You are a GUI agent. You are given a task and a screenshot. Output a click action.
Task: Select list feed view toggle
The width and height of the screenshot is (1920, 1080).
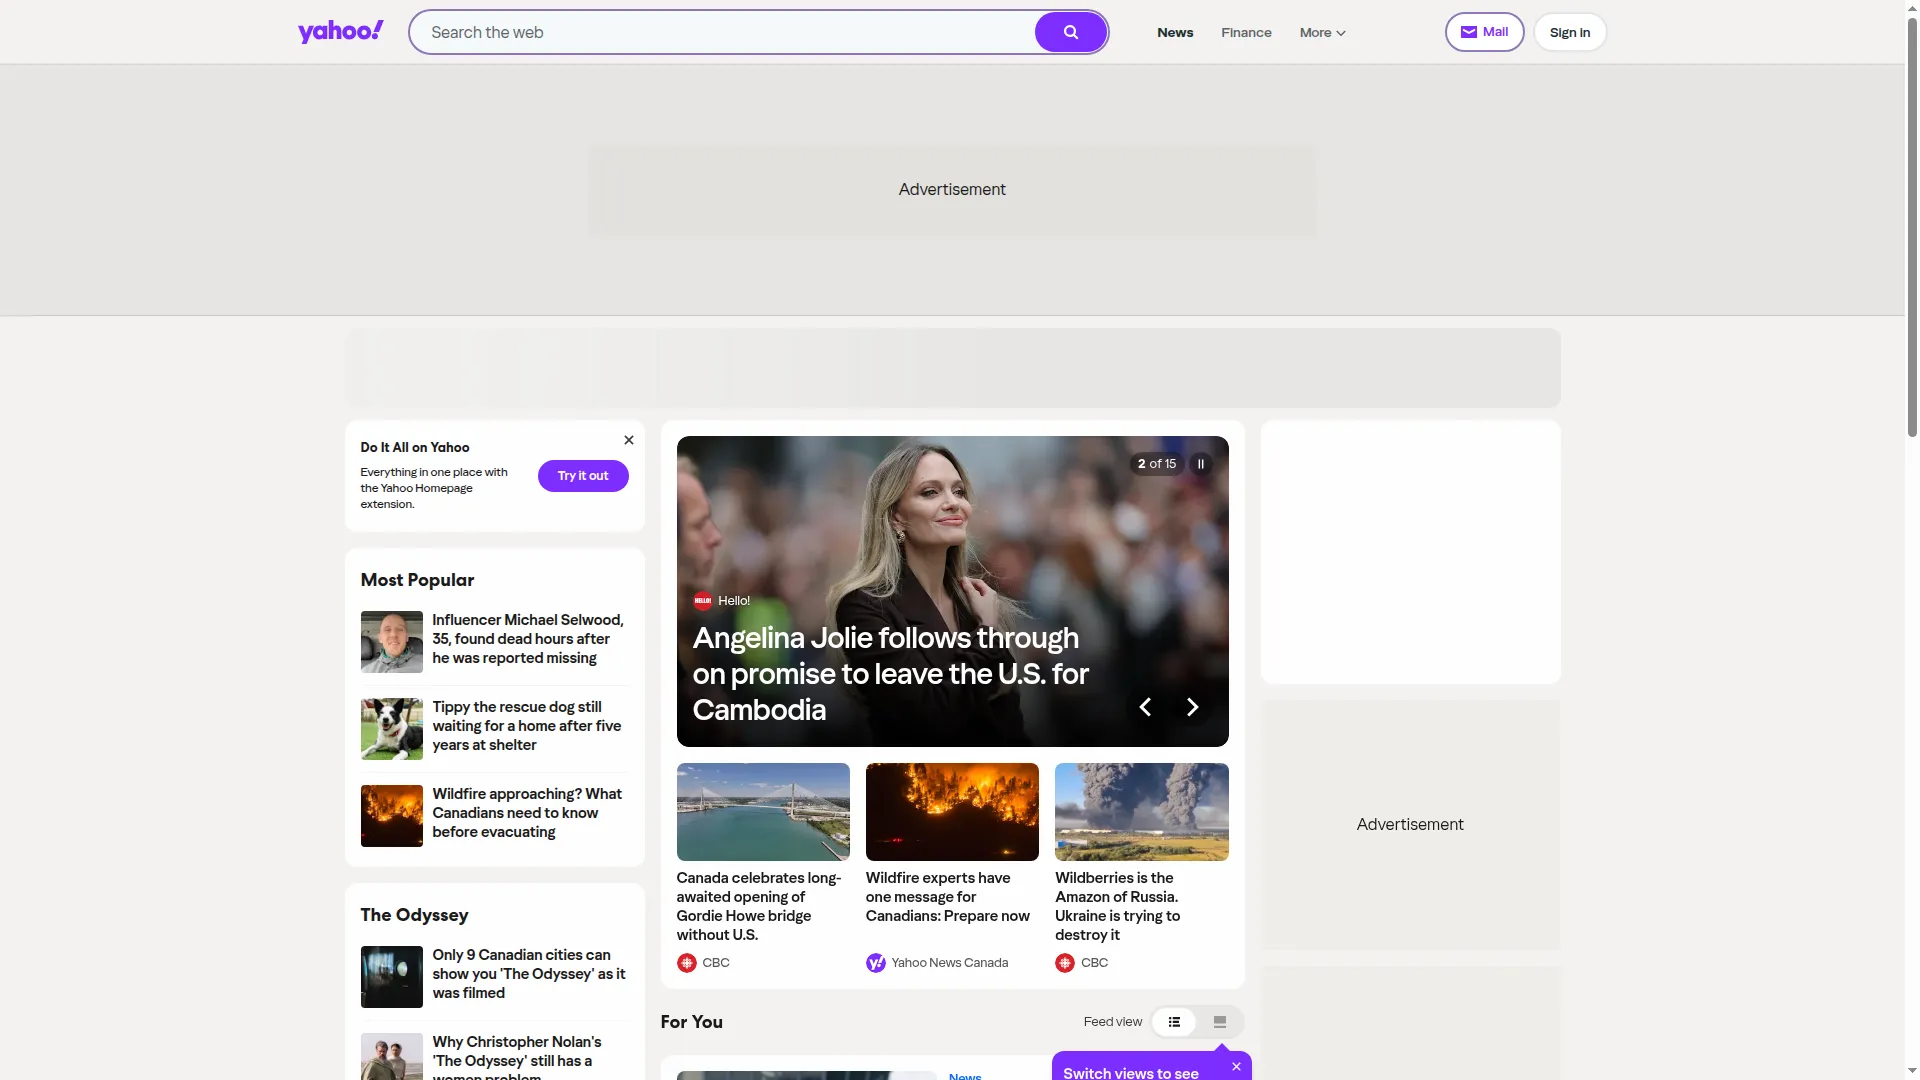[x=1174, y=1022]
